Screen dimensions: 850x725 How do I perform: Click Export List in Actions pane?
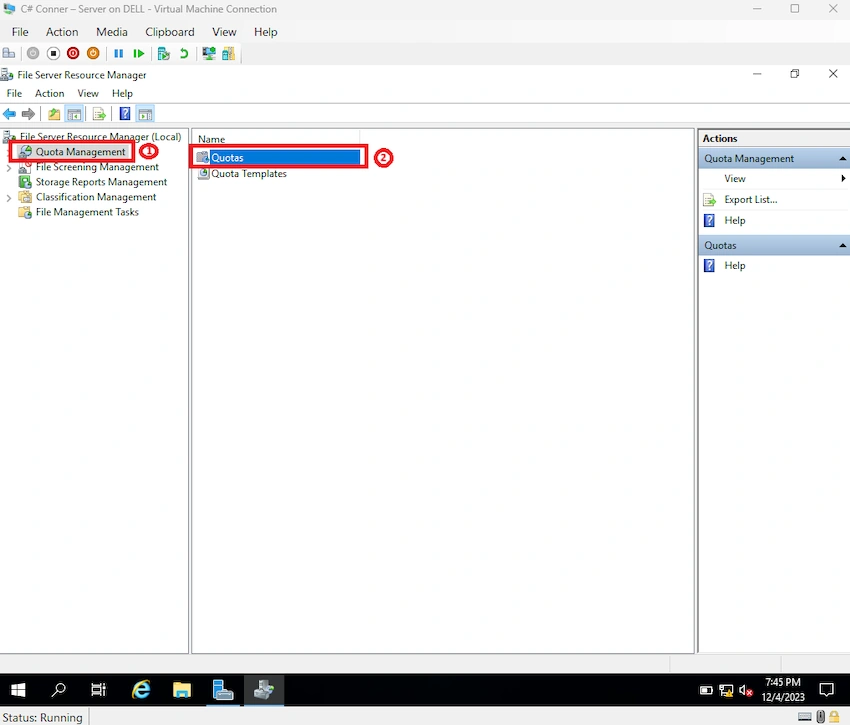click(x=750, y=200)
